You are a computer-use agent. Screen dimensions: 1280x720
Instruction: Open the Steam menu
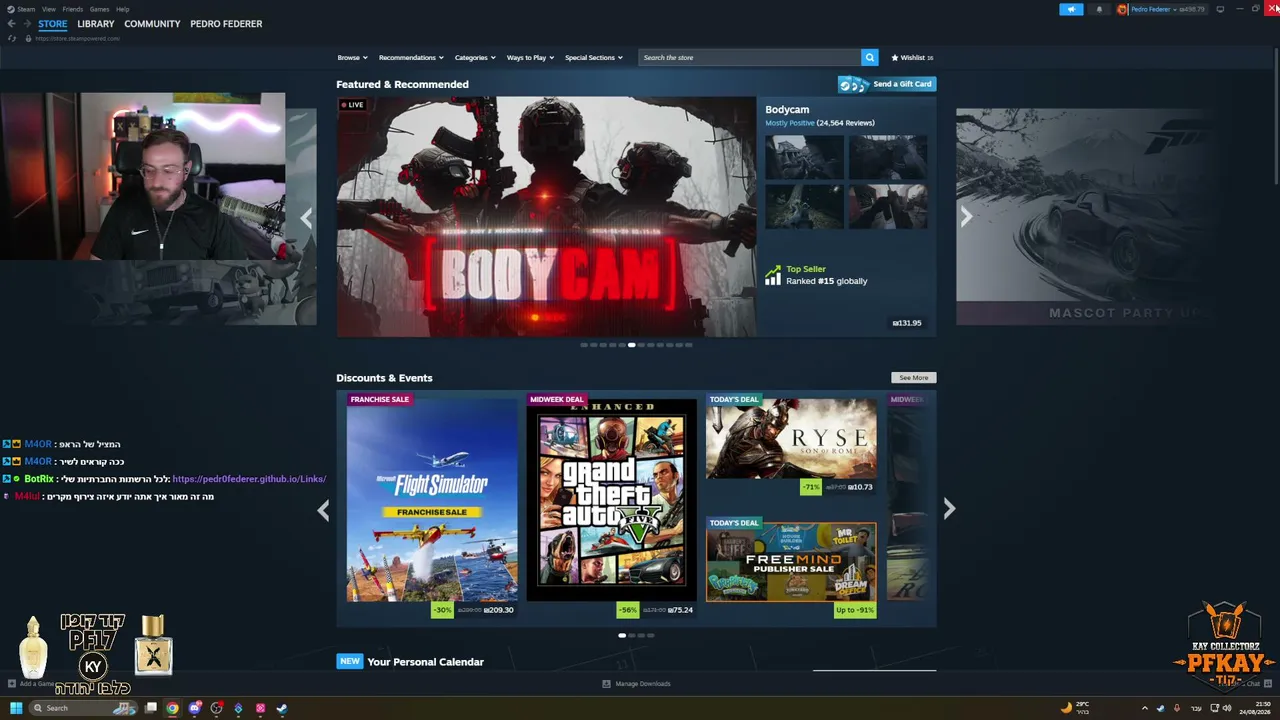tap(27, 9)
